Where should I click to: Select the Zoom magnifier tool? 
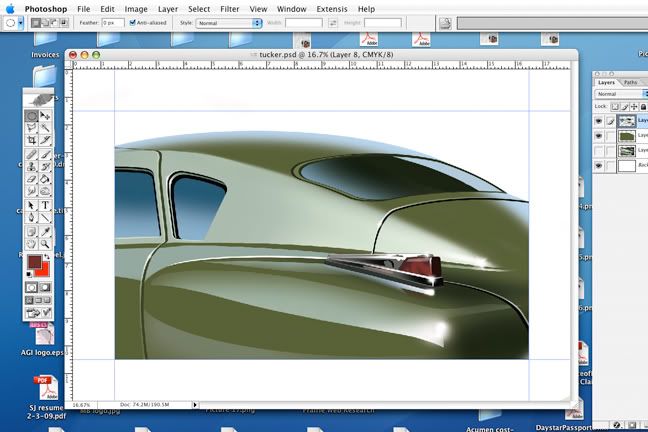click(45, 244)
